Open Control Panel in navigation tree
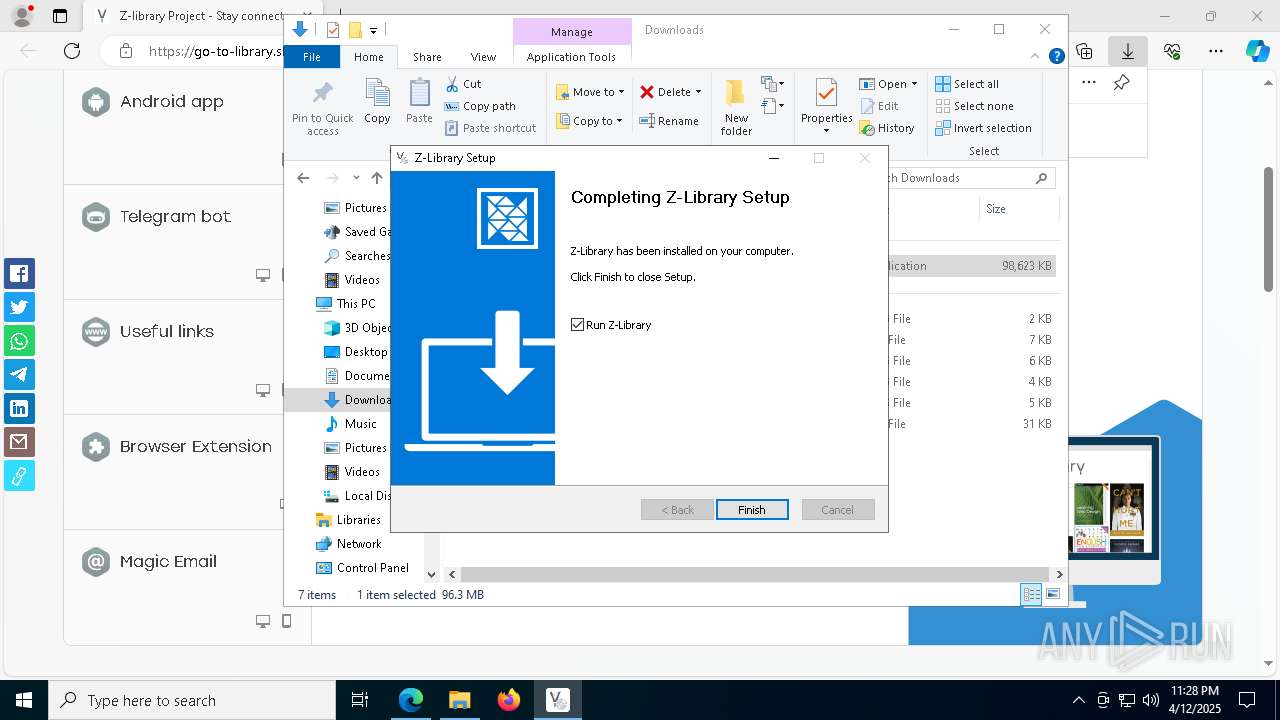 point(362,568)
